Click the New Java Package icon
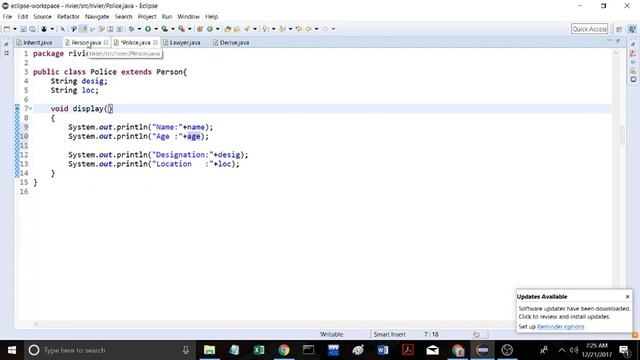 (200, 29)
